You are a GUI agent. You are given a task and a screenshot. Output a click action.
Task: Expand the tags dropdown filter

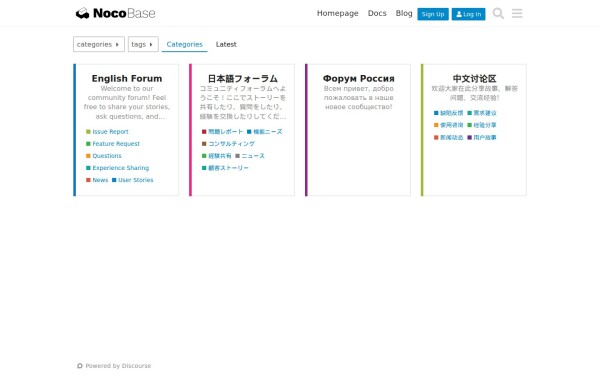(x=143, y=44)
